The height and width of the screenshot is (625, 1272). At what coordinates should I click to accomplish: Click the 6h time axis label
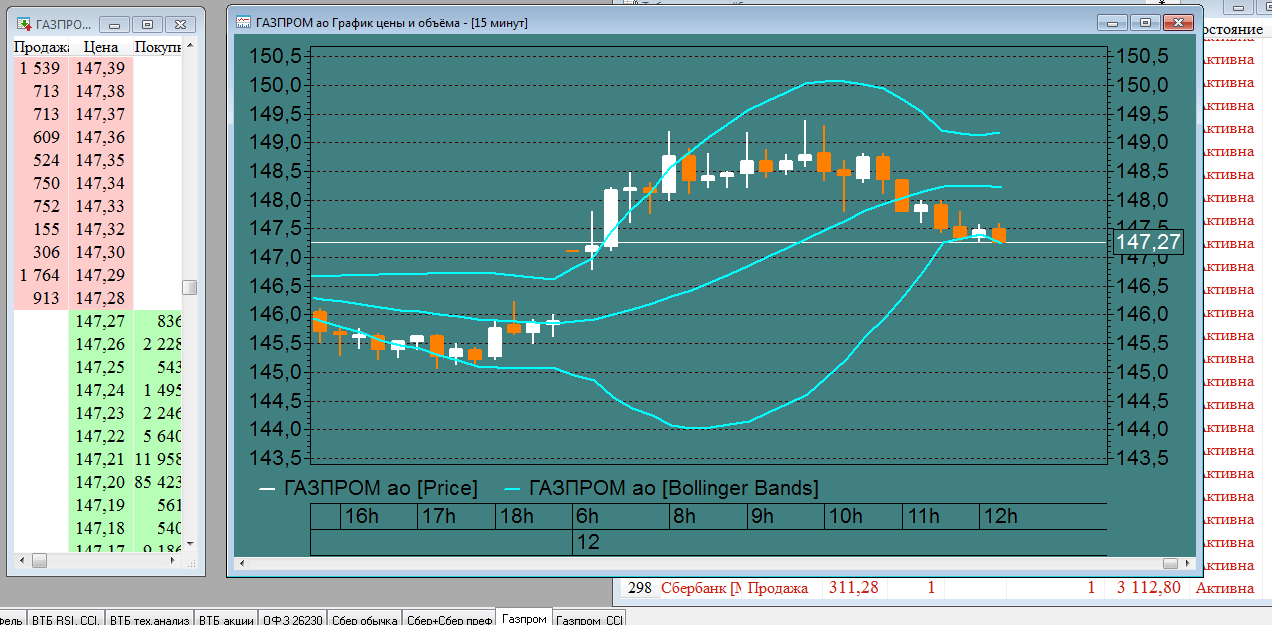(x=587, y=516)
